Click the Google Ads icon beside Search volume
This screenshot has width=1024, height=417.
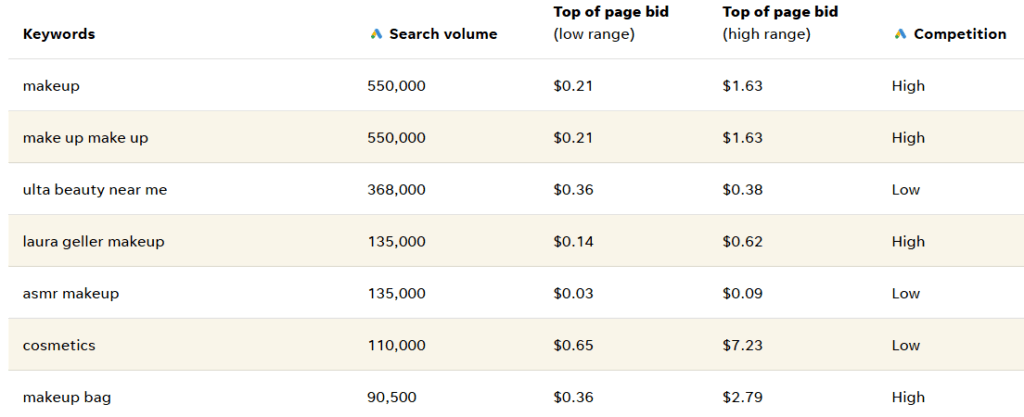[x=376, y=34]
